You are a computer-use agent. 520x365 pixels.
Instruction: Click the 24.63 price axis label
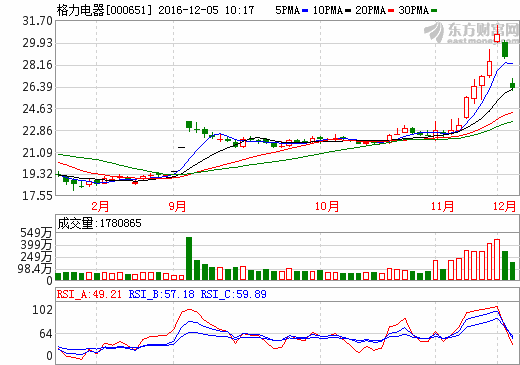coord(37,109)
